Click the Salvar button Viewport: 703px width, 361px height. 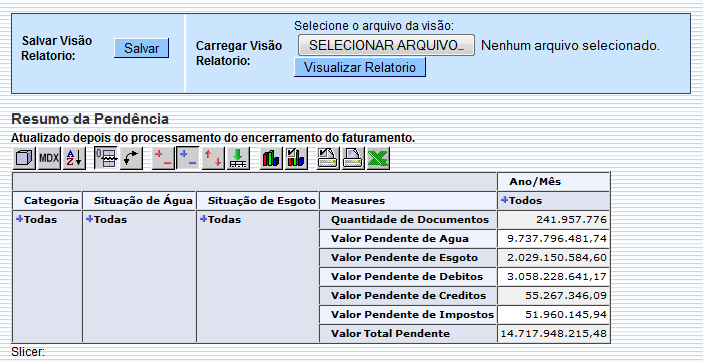(141, 48)
